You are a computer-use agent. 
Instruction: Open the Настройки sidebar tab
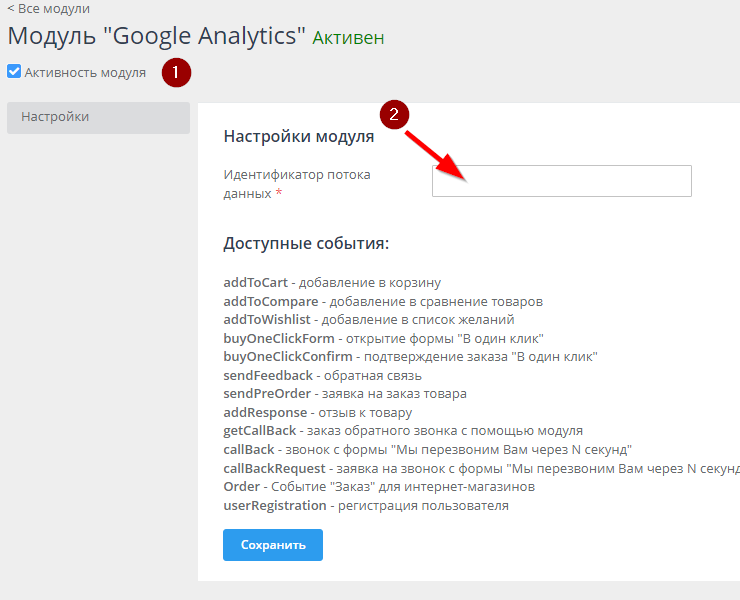click(97, 117)
